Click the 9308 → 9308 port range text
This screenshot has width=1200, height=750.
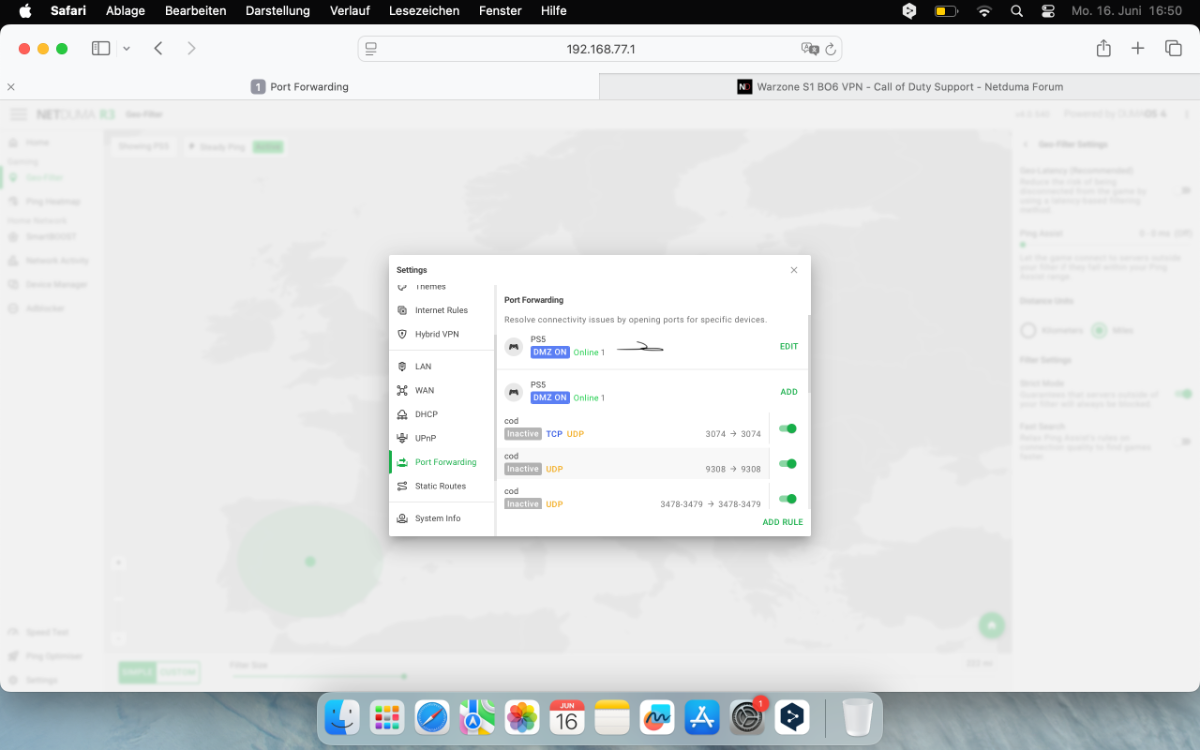point(733,469)
